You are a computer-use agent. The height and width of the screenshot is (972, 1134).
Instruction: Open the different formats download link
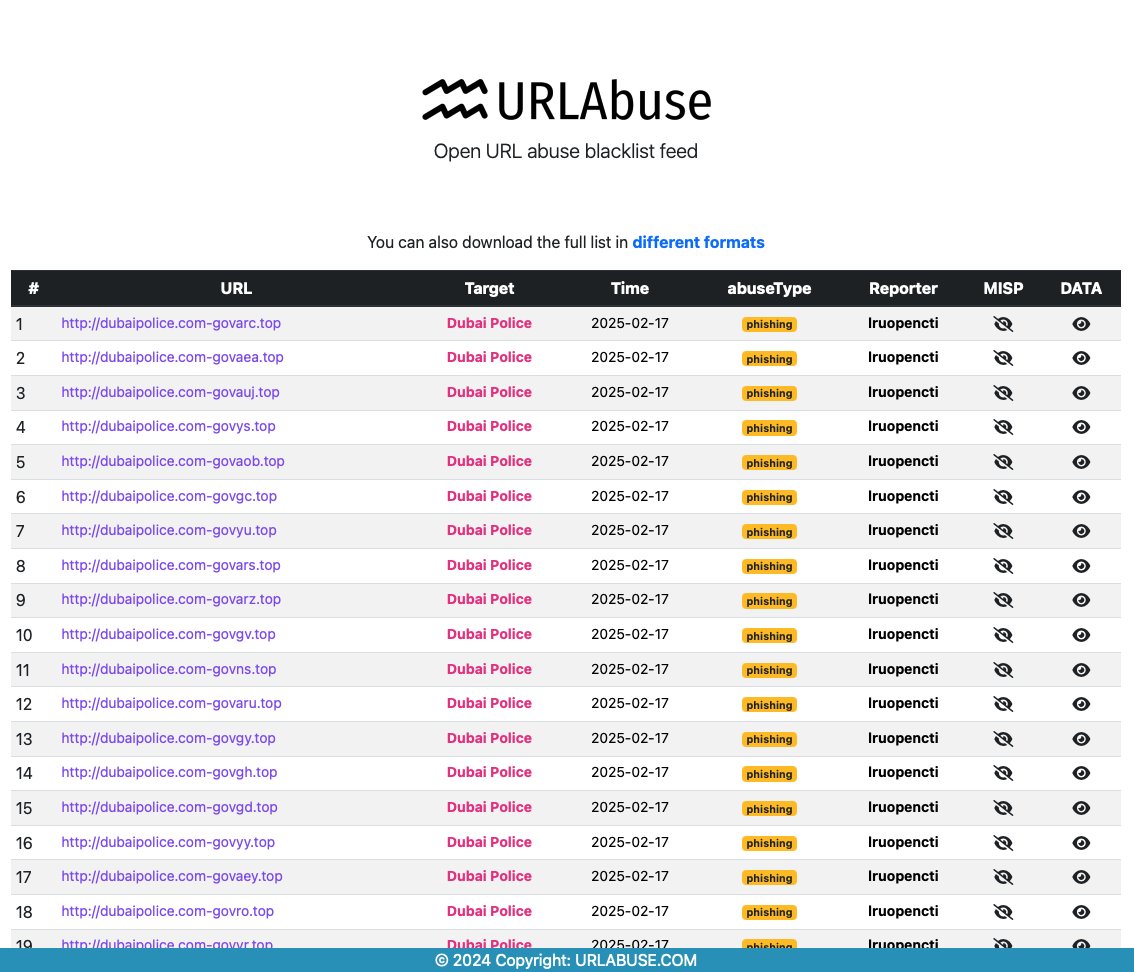[698, 242]
